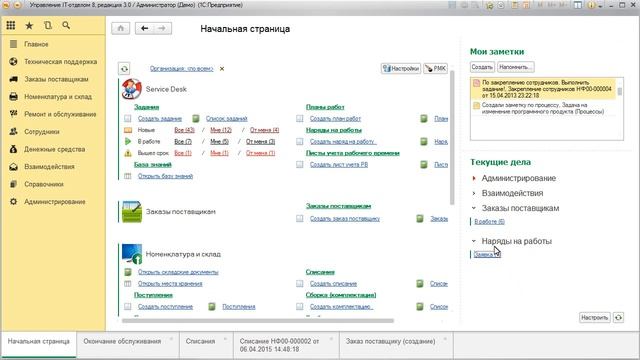Viewport: 640px width, 360px height.
Task: Click the Настроить button
Action: click(x=594, y=318)
